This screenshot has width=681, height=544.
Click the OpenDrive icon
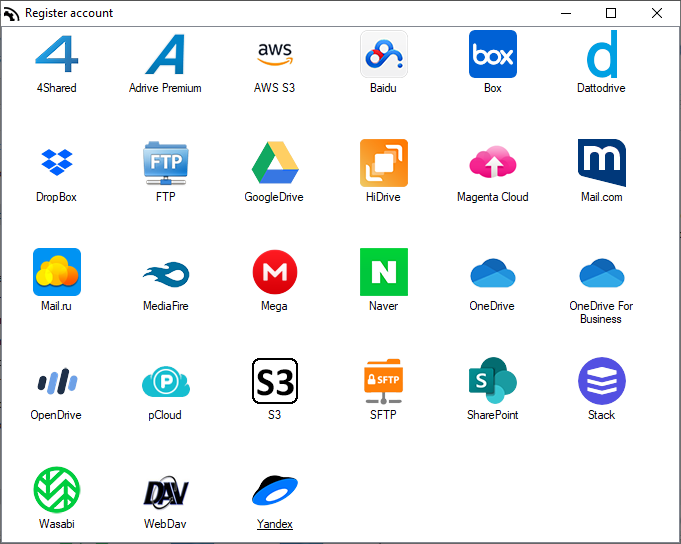[x=57, y=381]
